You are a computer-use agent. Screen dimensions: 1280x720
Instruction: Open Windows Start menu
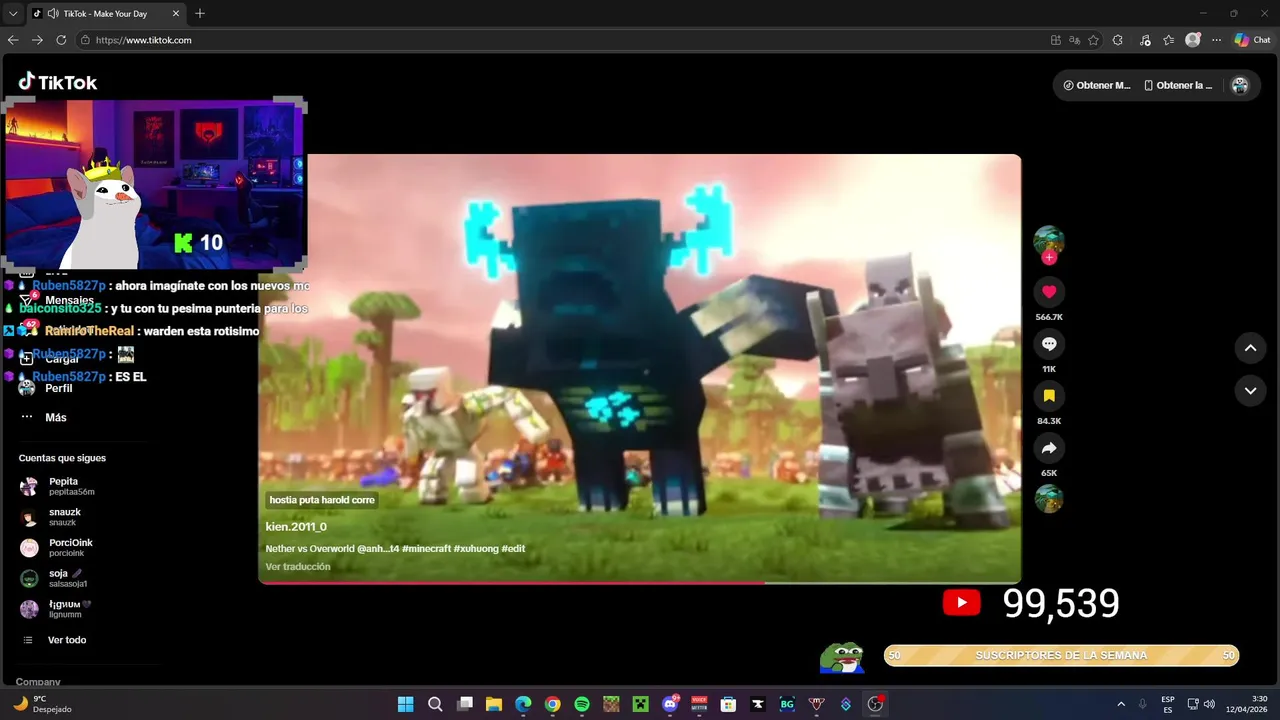405,704
